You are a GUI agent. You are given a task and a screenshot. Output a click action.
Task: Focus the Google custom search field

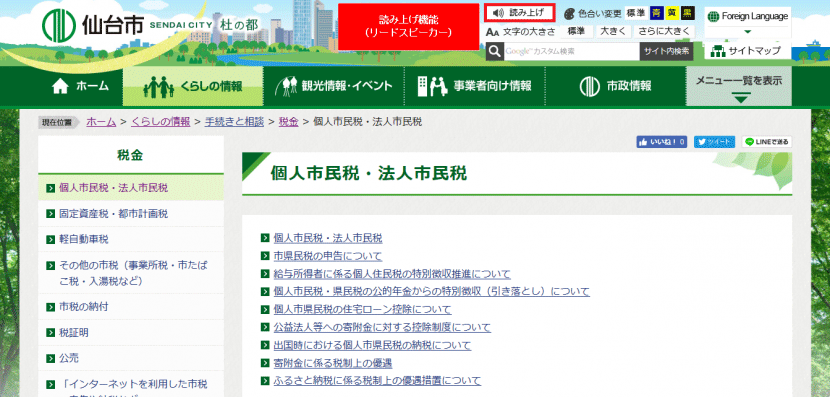pos(572,51)
